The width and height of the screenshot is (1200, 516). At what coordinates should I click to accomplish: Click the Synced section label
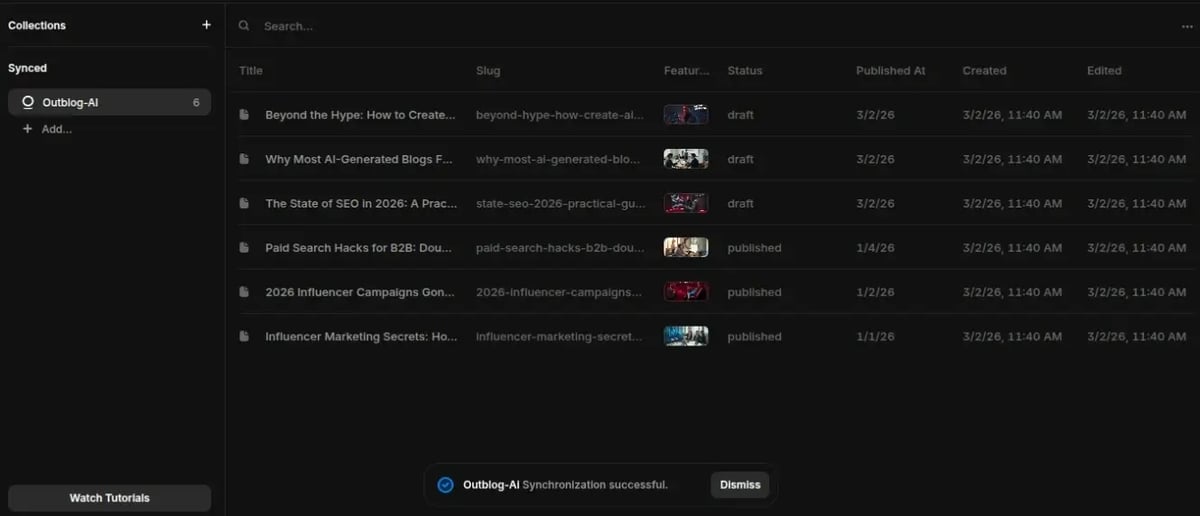tap(28, 68)
